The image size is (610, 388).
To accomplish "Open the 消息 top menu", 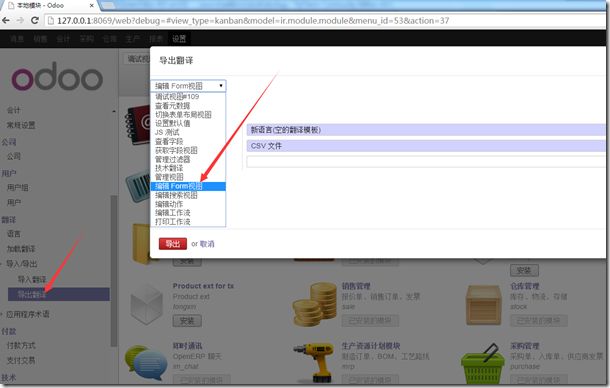I will [x=17, y=39].
